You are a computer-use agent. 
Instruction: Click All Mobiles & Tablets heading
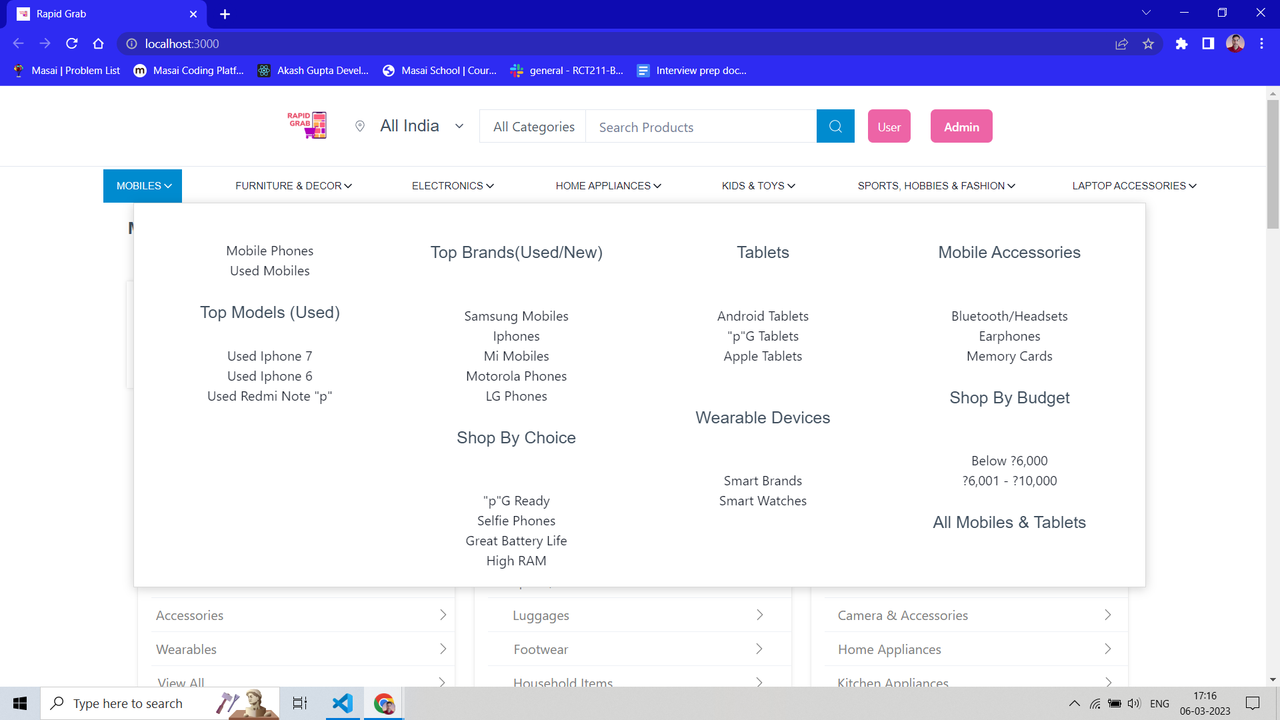coord(1009,522)
